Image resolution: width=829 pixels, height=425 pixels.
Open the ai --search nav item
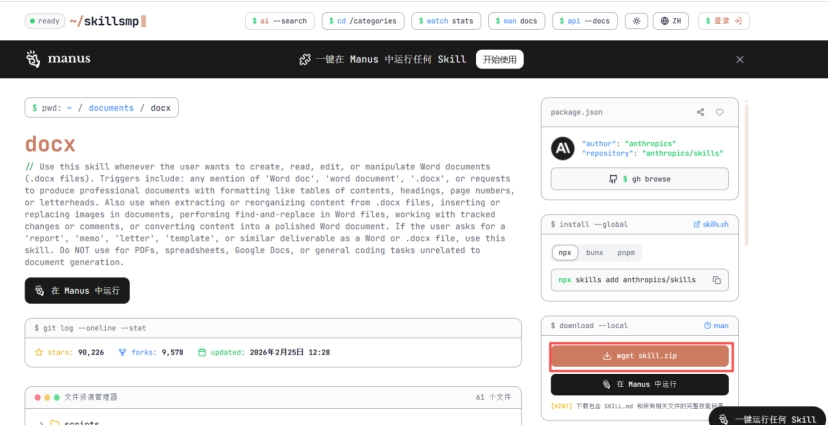280,21
